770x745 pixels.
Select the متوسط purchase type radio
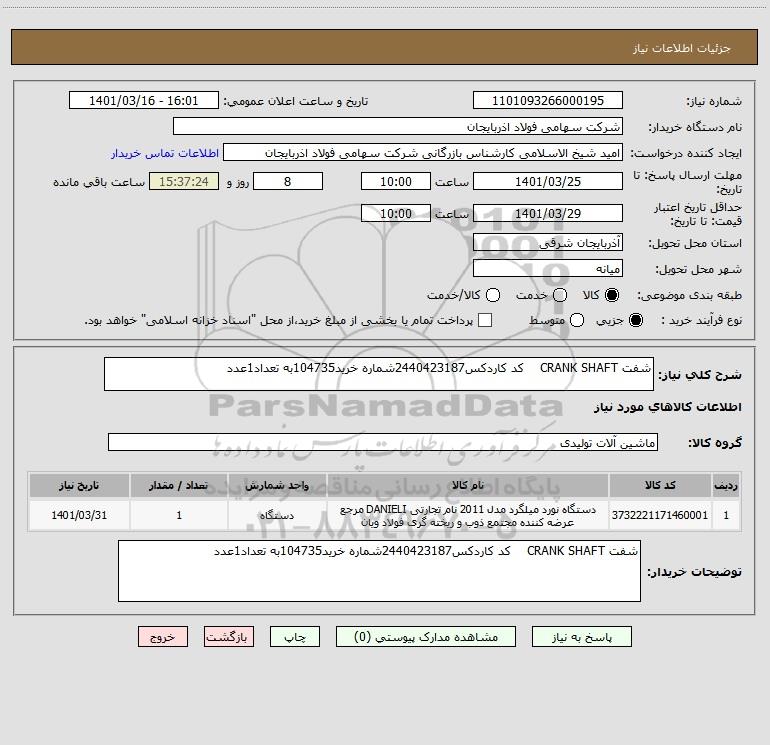(x=577, y=320)
